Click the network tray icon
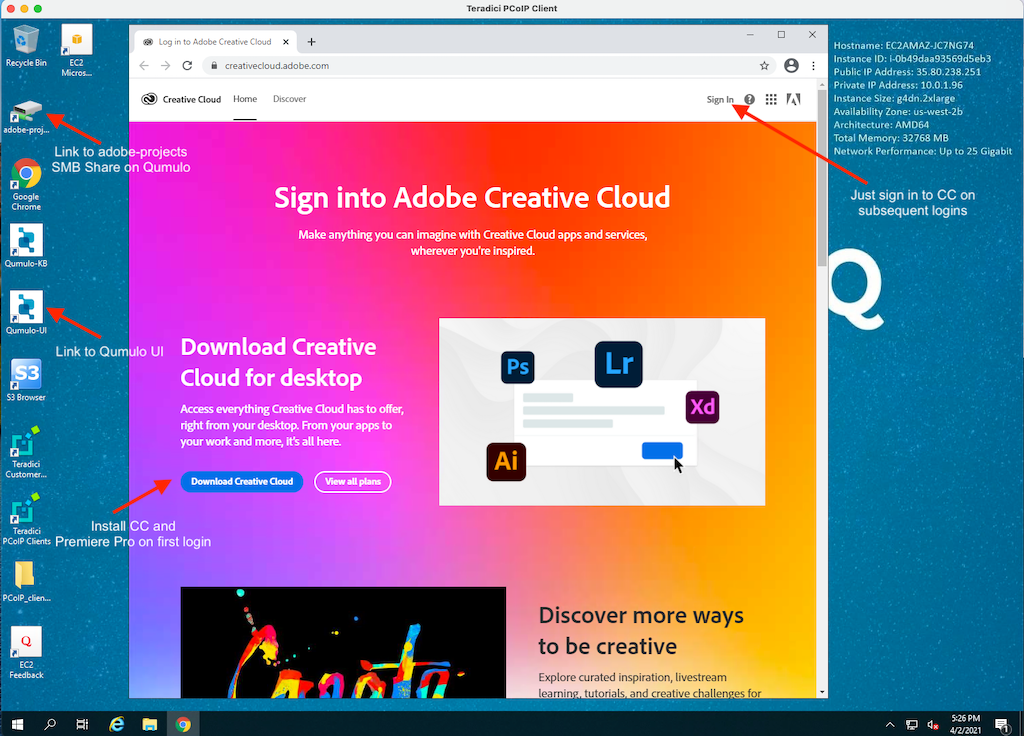 912,724
